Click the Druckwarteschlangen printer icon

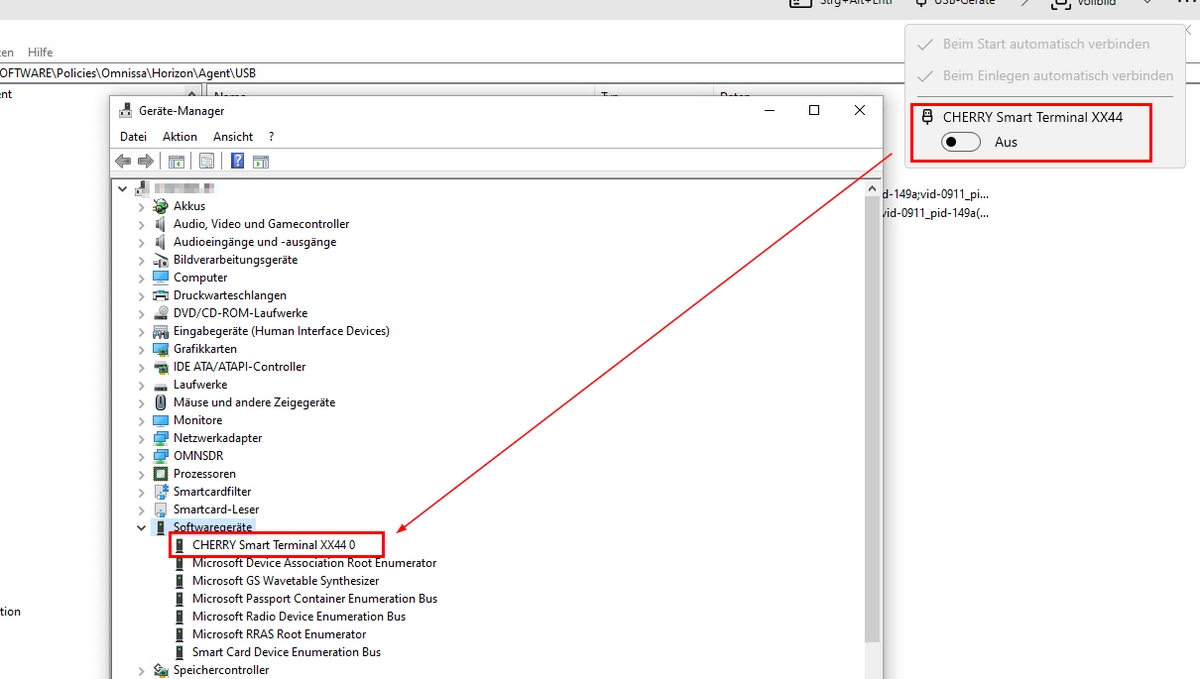[161, 295]
